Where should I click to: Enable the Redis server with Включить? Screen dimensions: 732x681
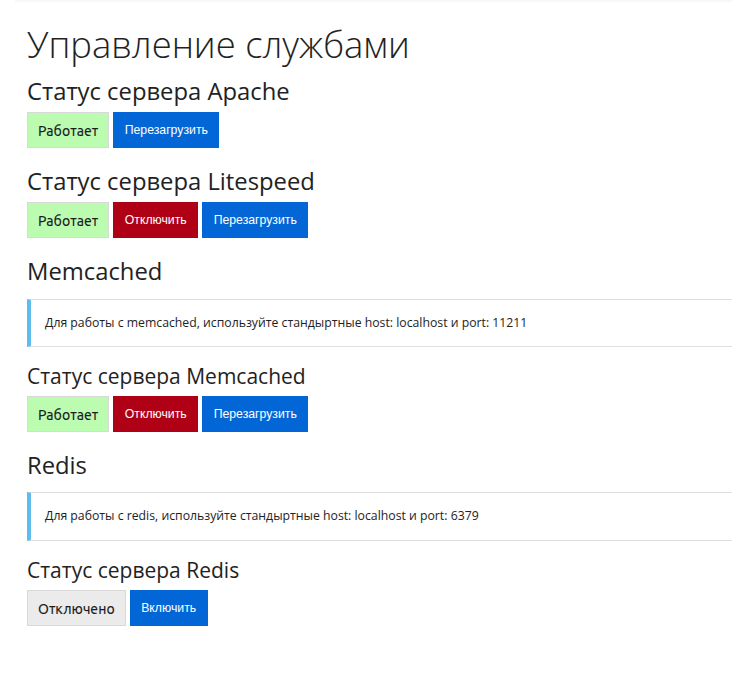(x=168, y=608)
